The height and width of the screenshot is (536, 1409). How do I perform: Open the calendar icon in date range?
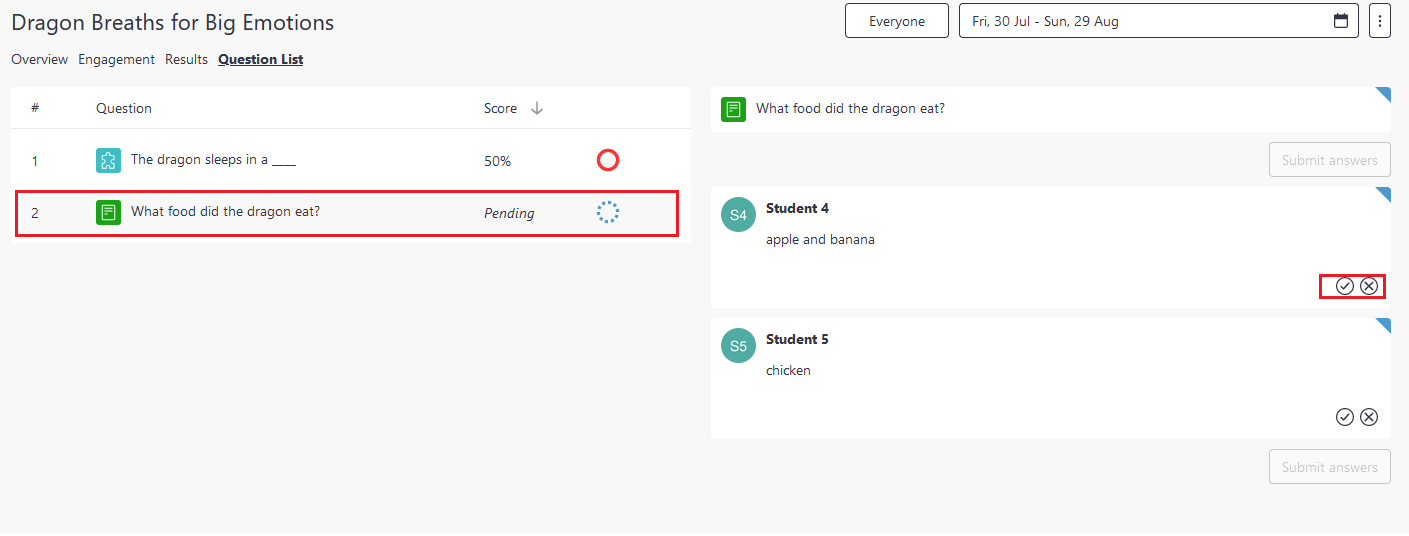click(x=1341, y=21)
